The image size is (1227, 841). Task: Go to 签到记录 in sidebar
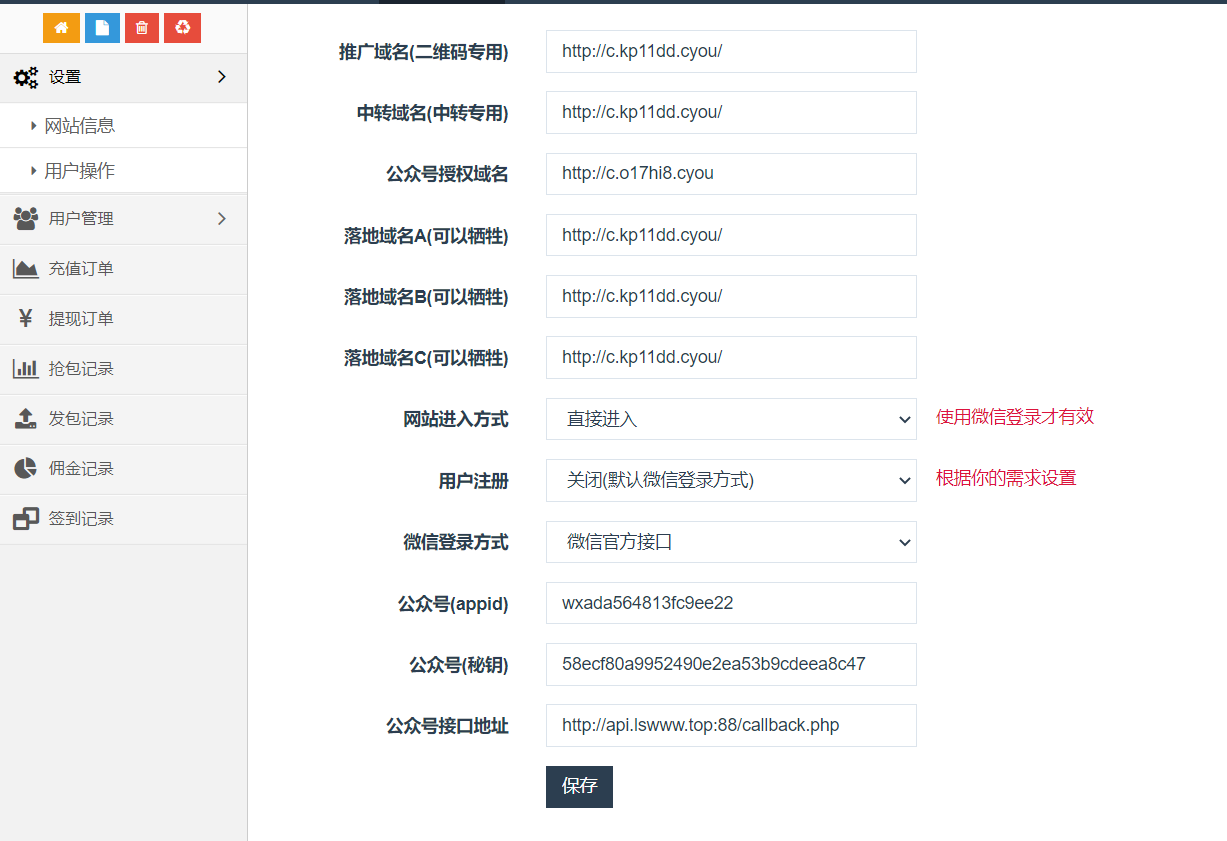click(x=124, y=519)
